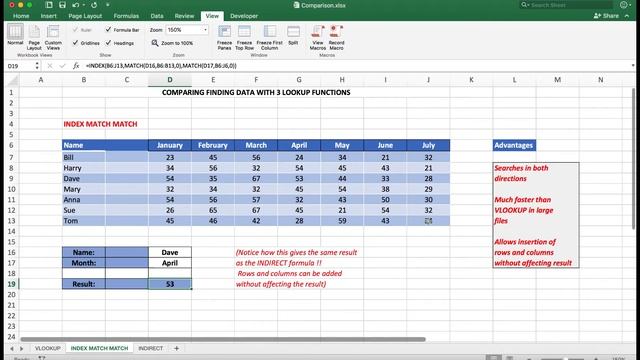Click the Redo icon in title bar

tap(94, 5)
